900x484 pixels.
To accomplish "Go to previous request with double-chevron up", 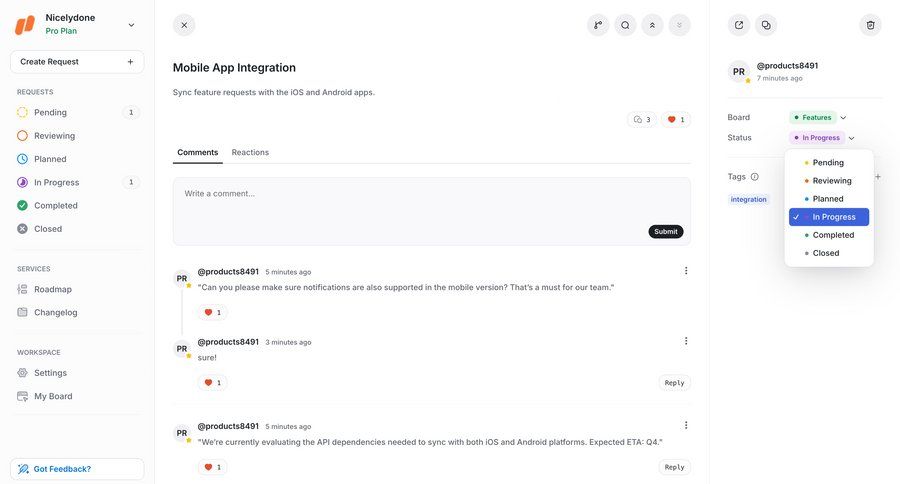I will pos(652,25).
